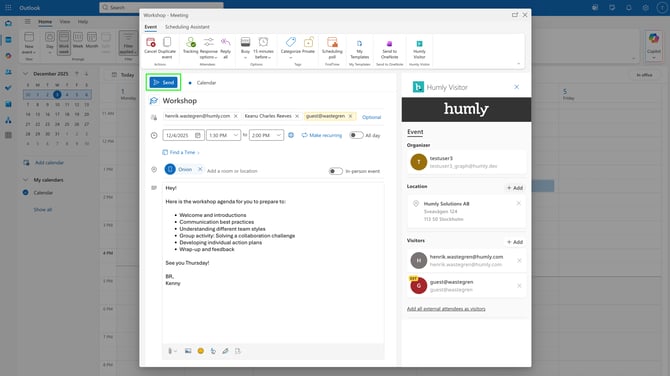The width and height of the screenshot is (670, 376).
Task: Click Add all external attendees as visitors
Action: (446, 308)
